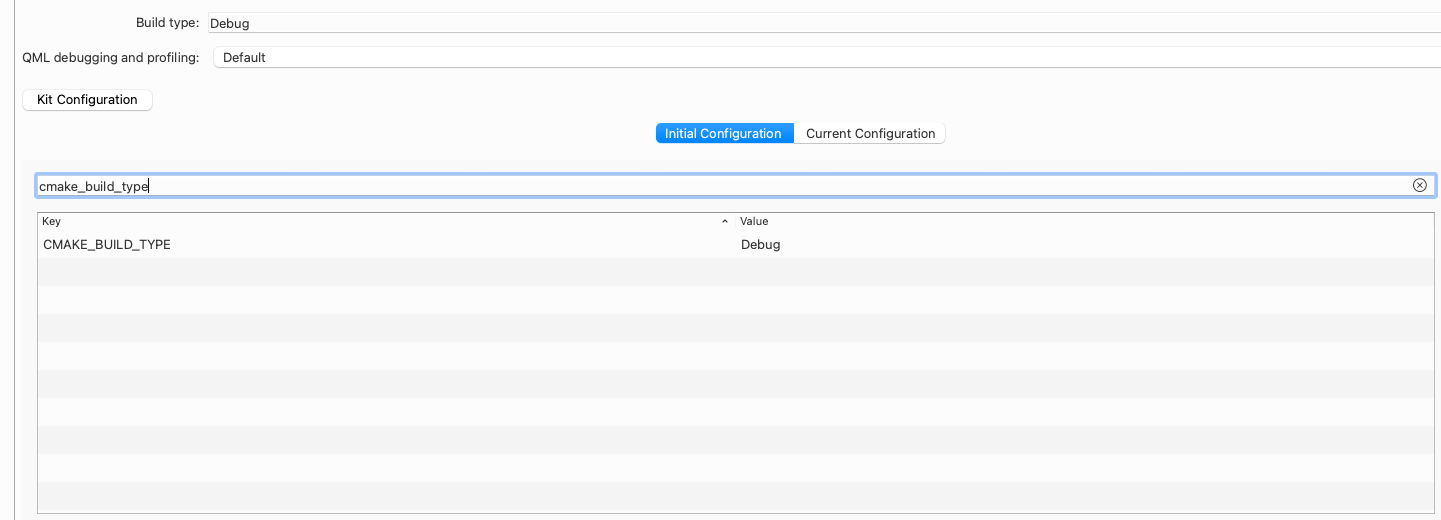Clear the cmake_build_type filter text
This screenshot has height=520, width=1441.
tap(1419, 185)
